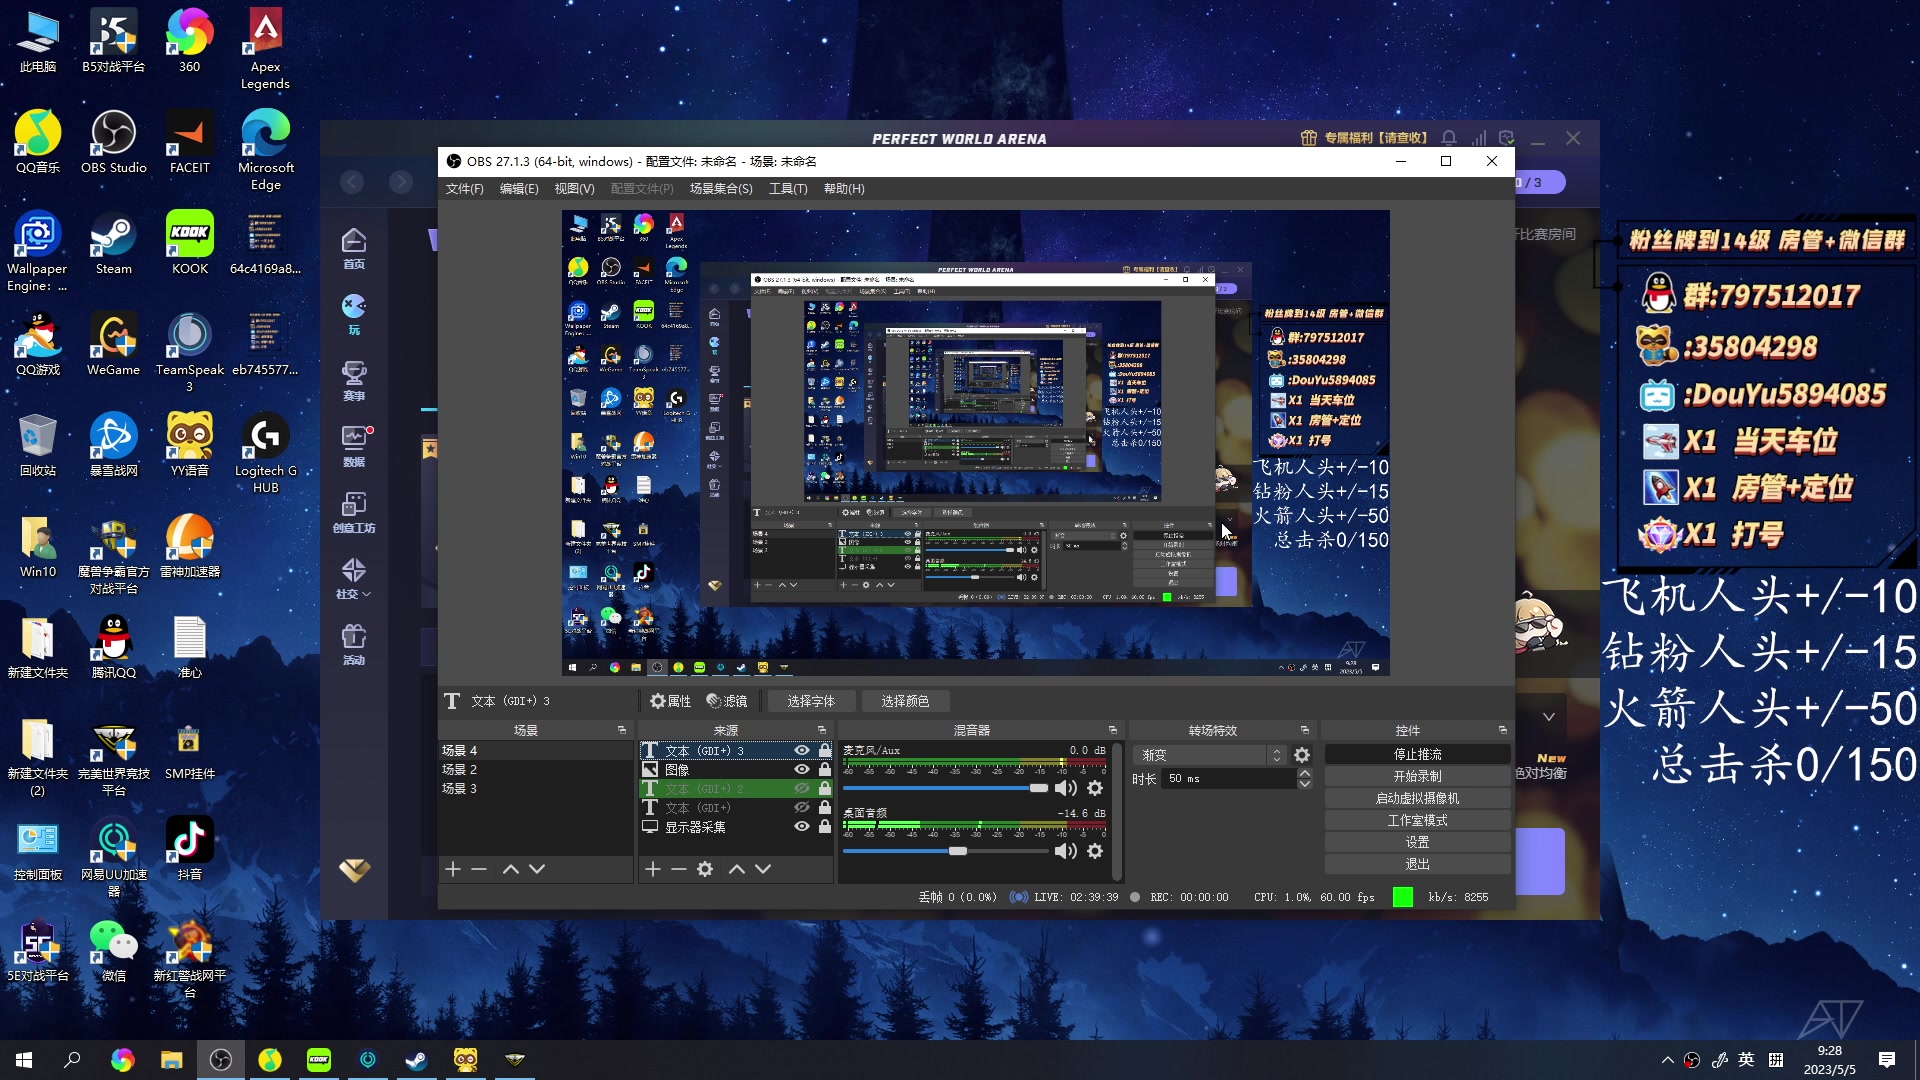Open the 抖音 desktop icon
The image size is (1920, 1080).
click(190, 849)
